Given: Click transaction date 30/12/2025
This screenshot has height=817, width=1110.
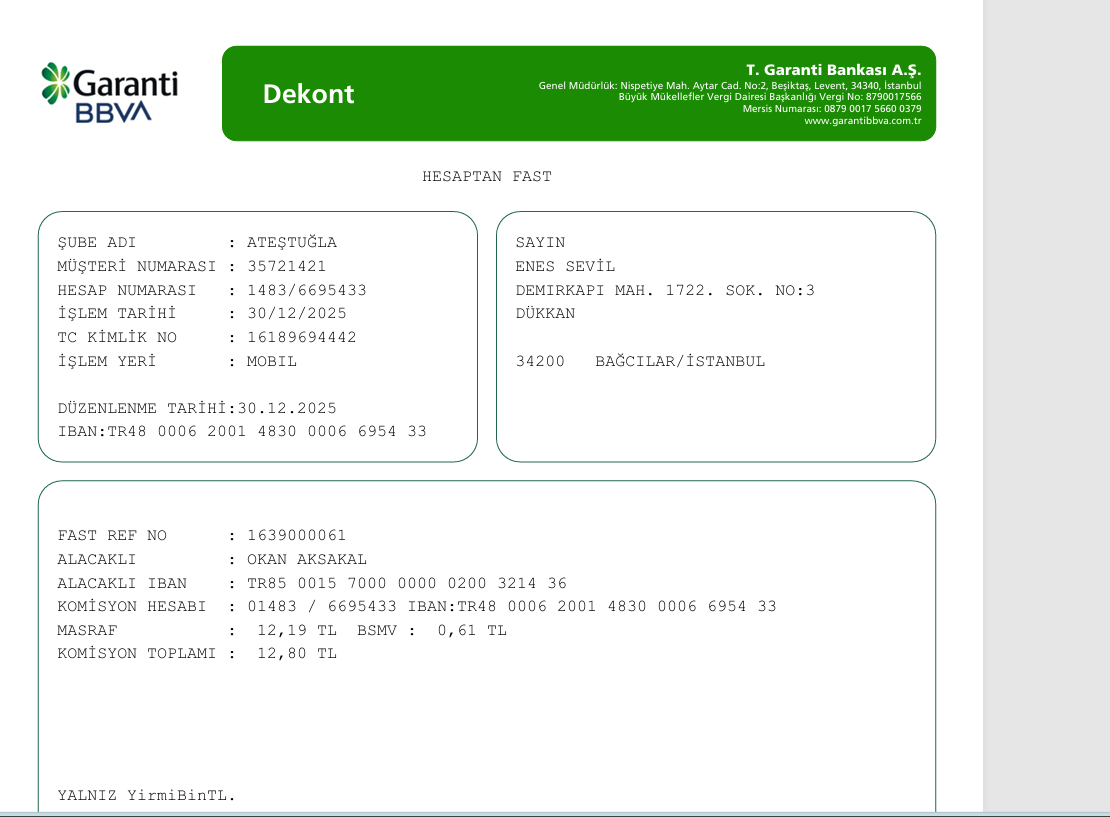Looking at the screenshot, I should 297,314.
